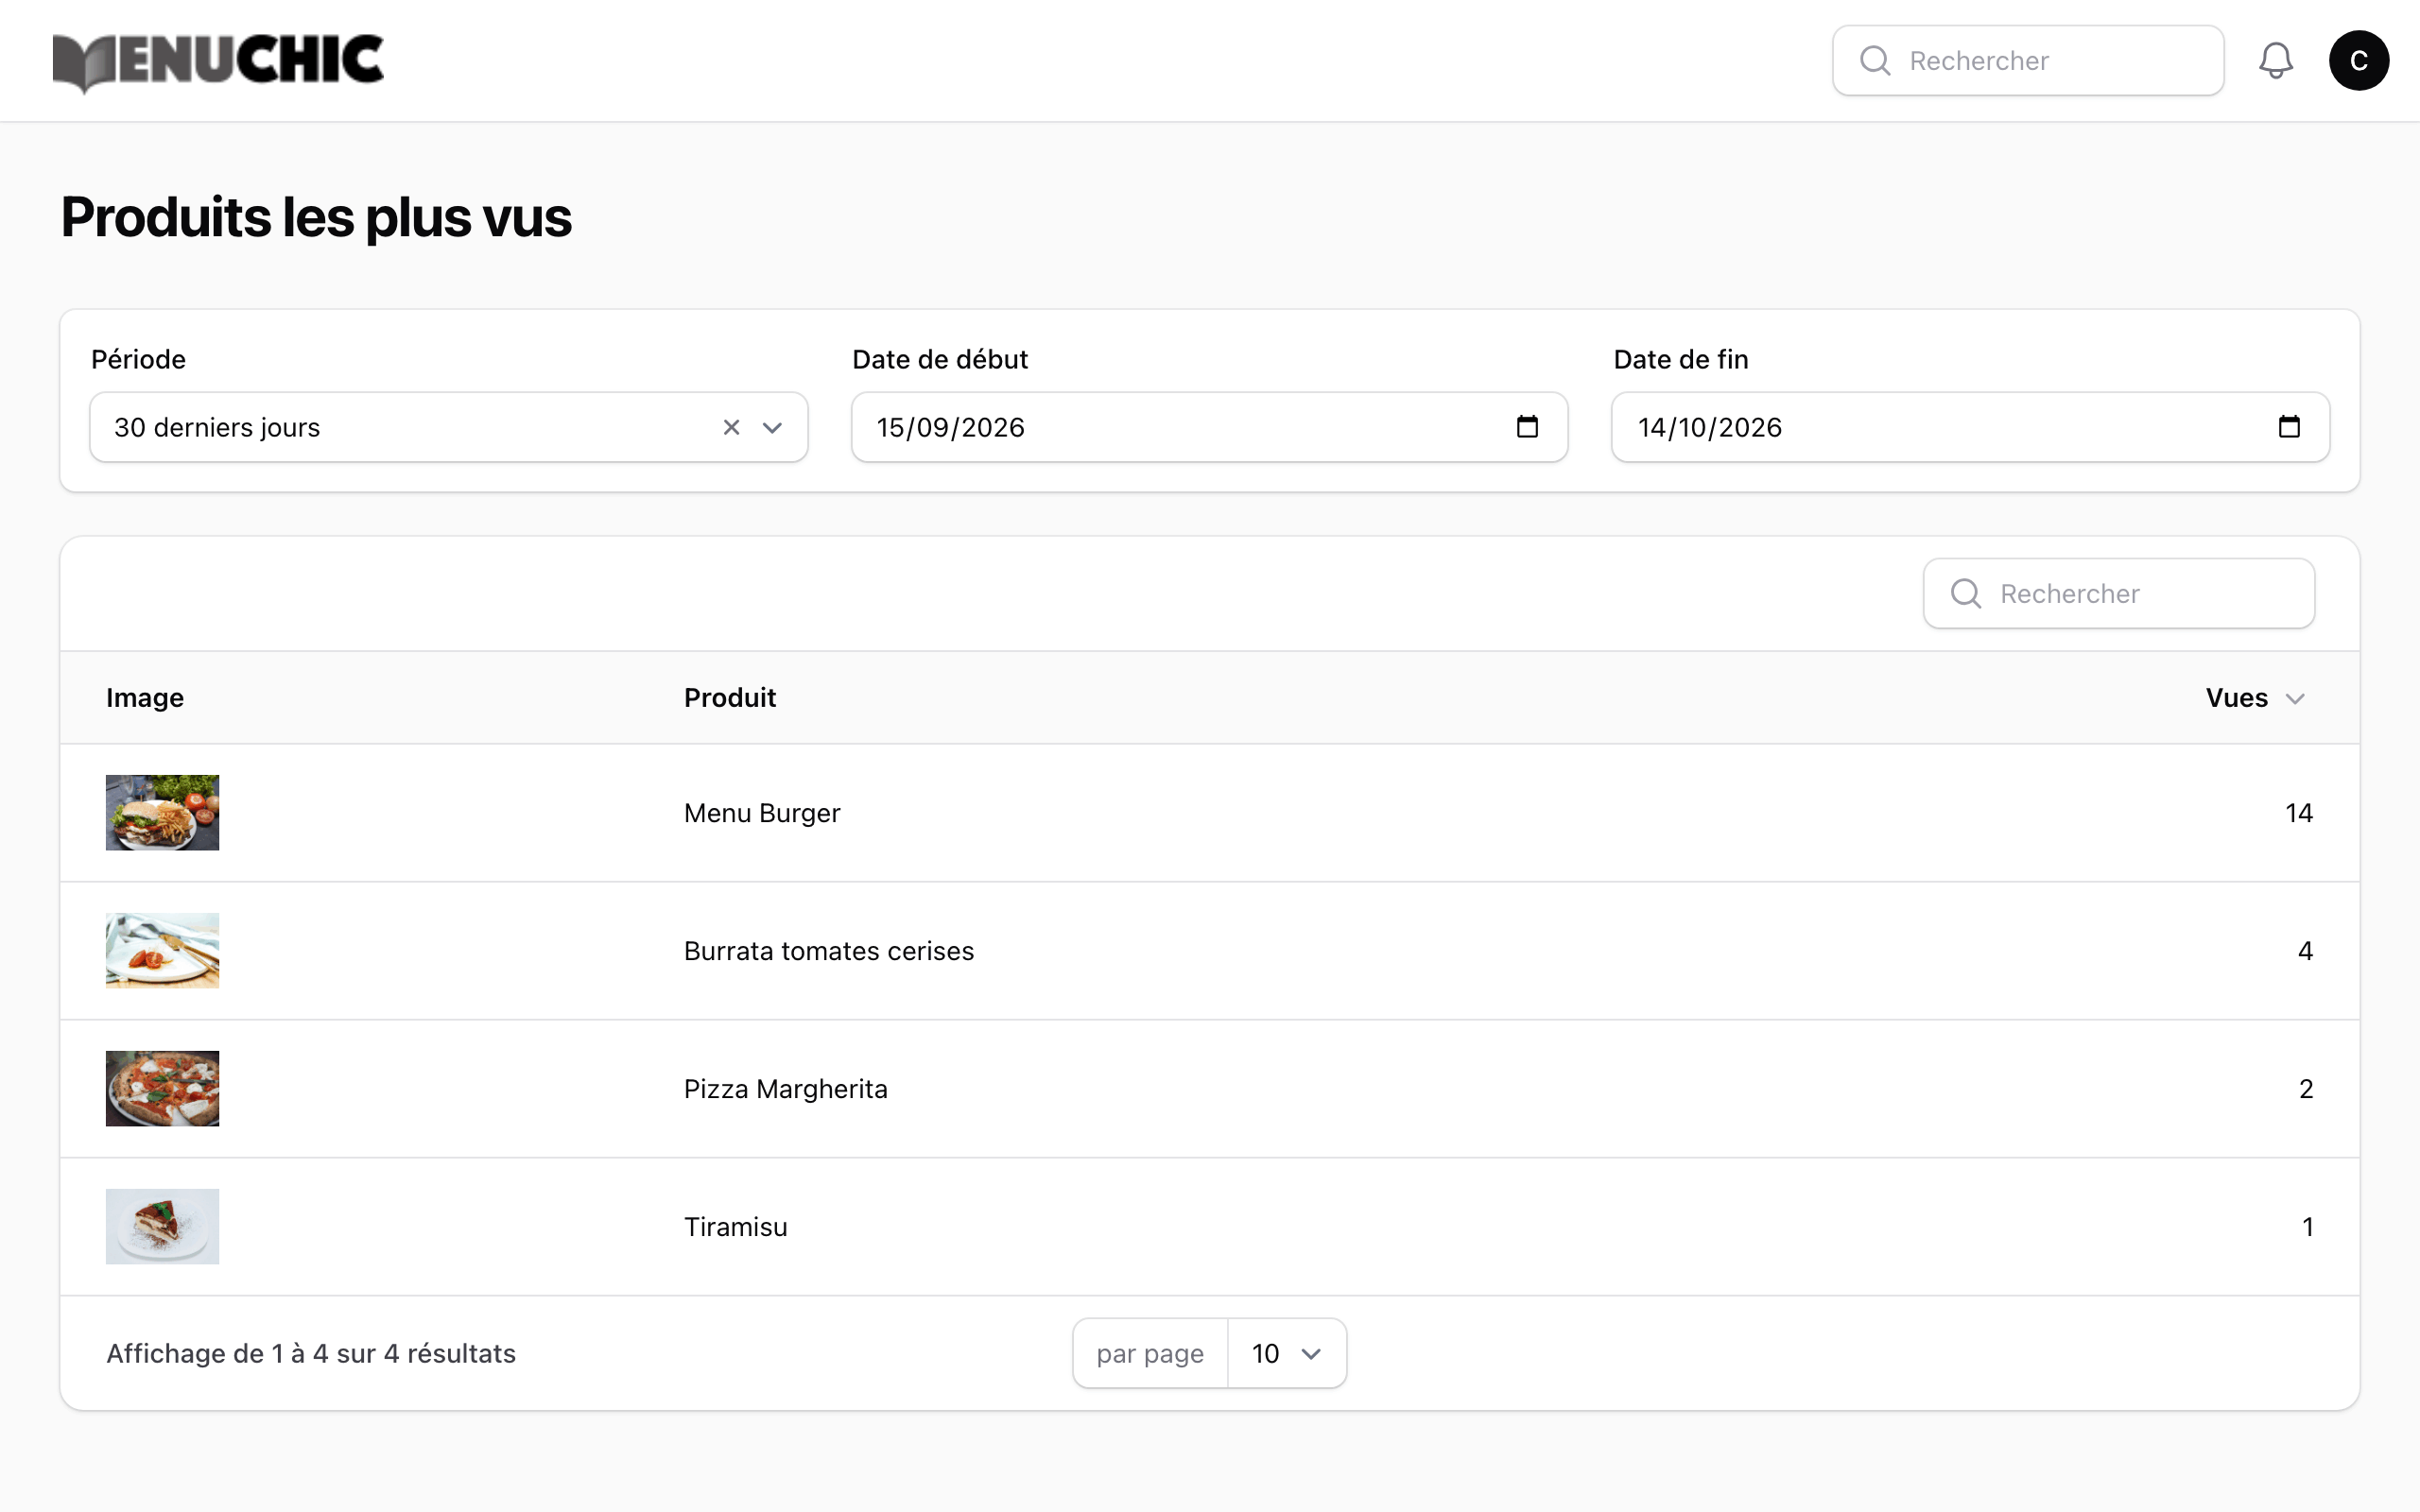Click the 2 views value for Pizza Margherita
The image size is (2420, 1512).
(x=2306, y=1089)
